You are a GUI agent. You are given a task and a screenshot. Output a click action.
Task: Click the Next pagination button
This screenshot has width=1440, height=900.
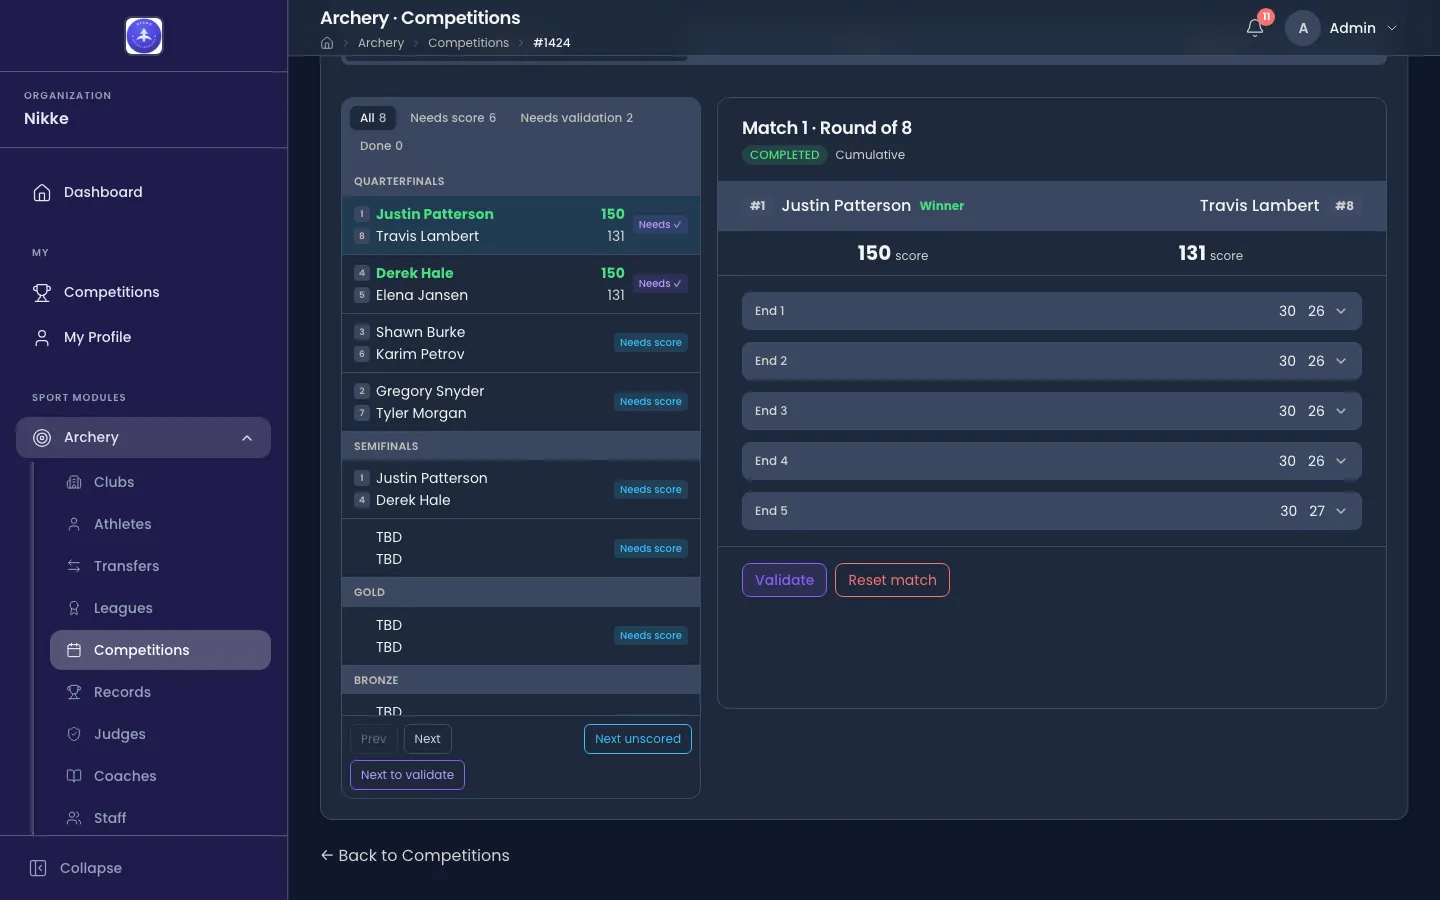[427, 739]
